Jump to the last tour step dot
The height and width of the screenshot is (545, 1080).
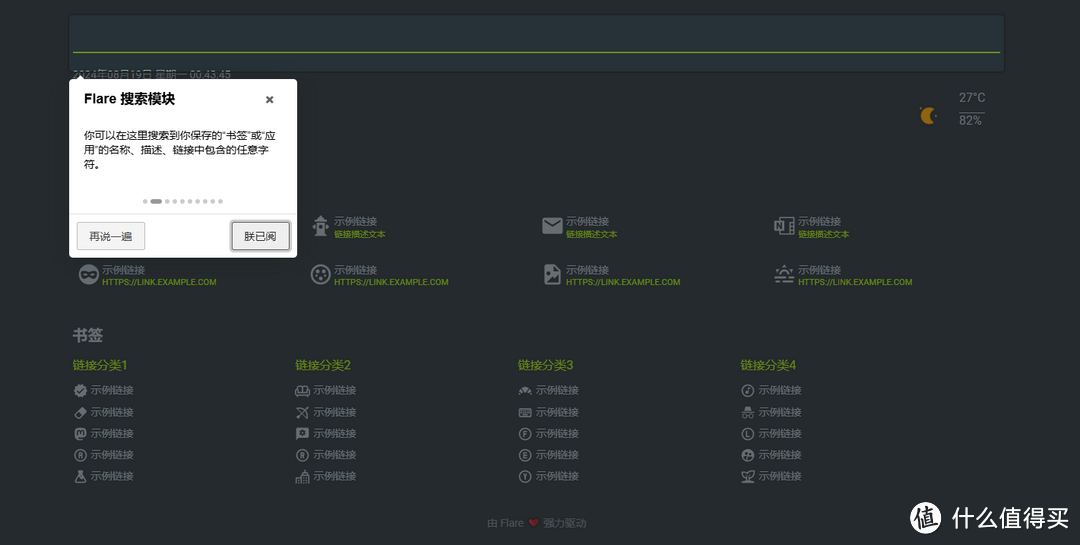click(x=220, y=201)
